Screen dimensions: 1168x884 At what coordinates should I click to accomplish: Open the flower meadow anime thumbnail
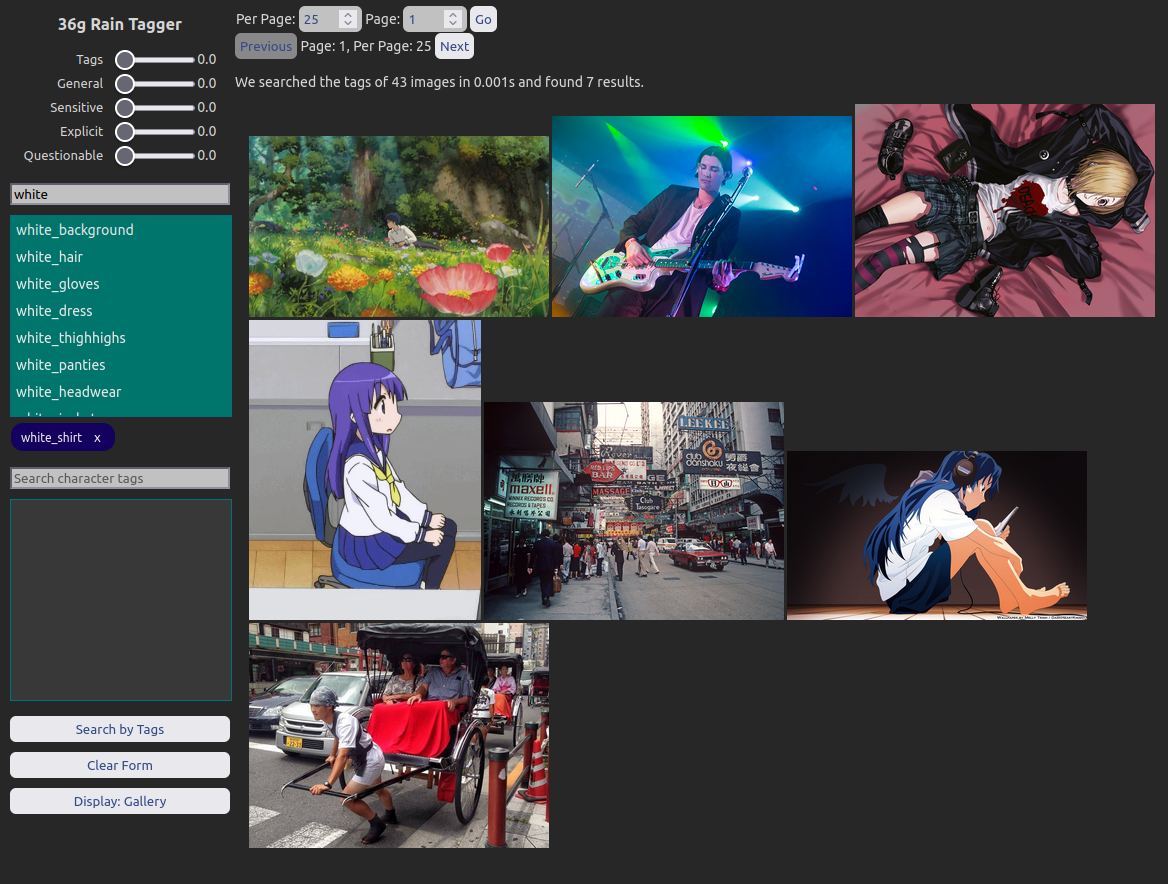399,226
